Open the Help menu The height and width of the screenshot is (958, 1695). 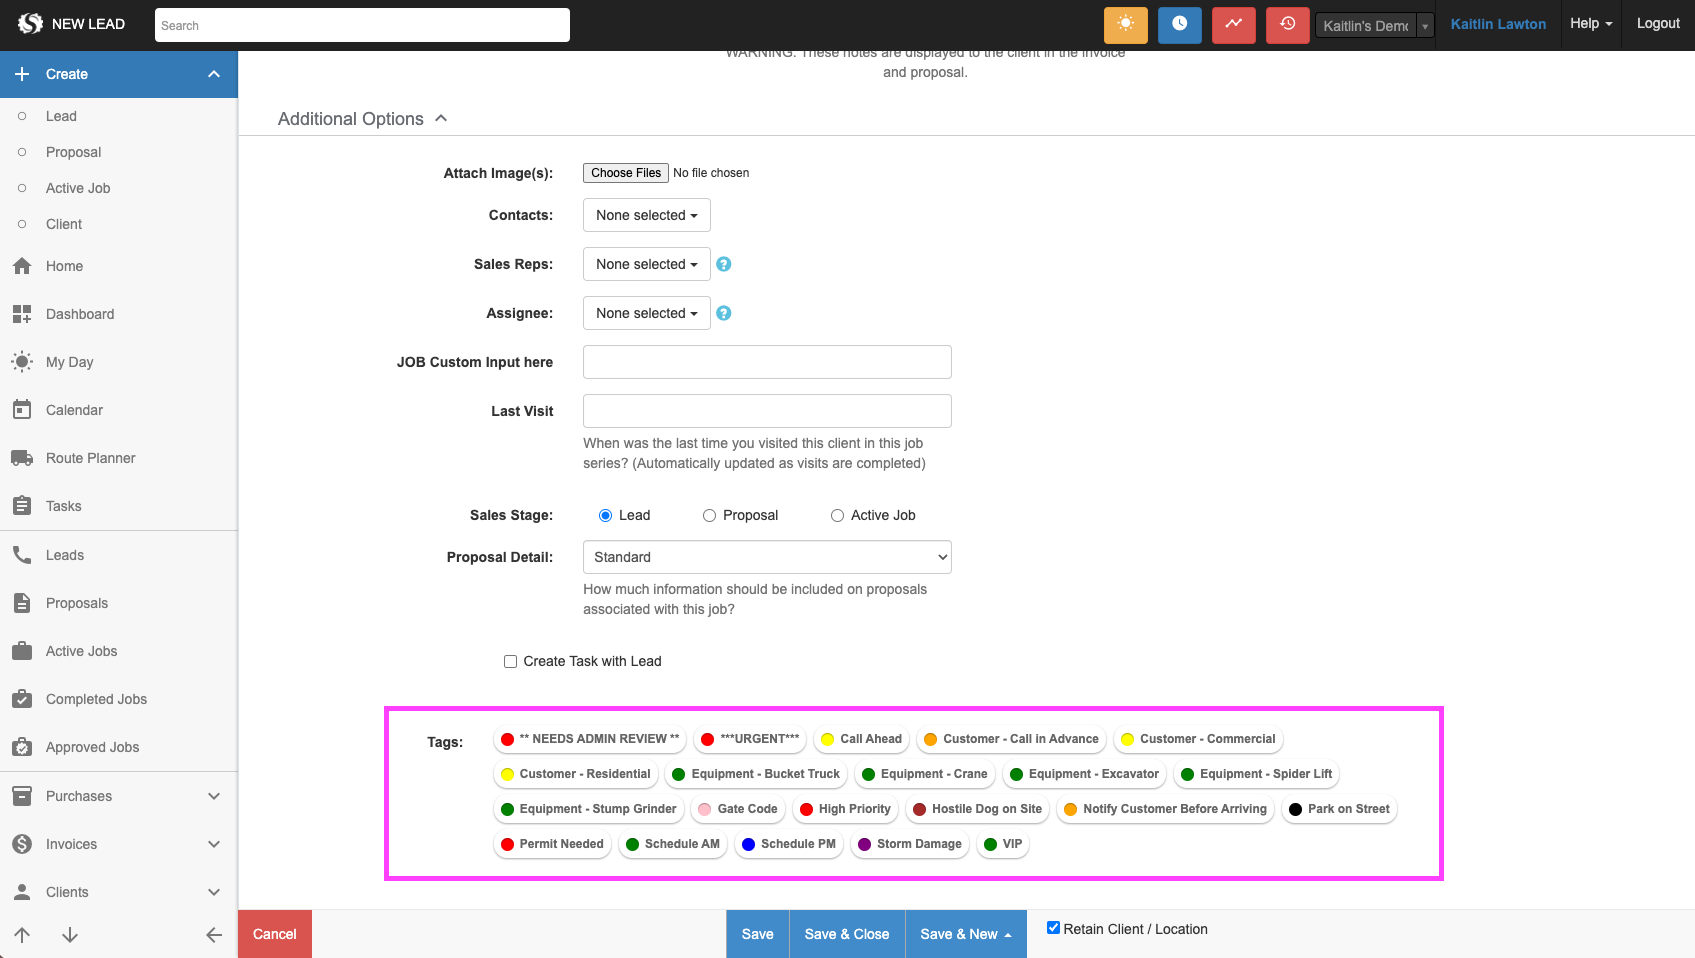(x=1590, y=24)
